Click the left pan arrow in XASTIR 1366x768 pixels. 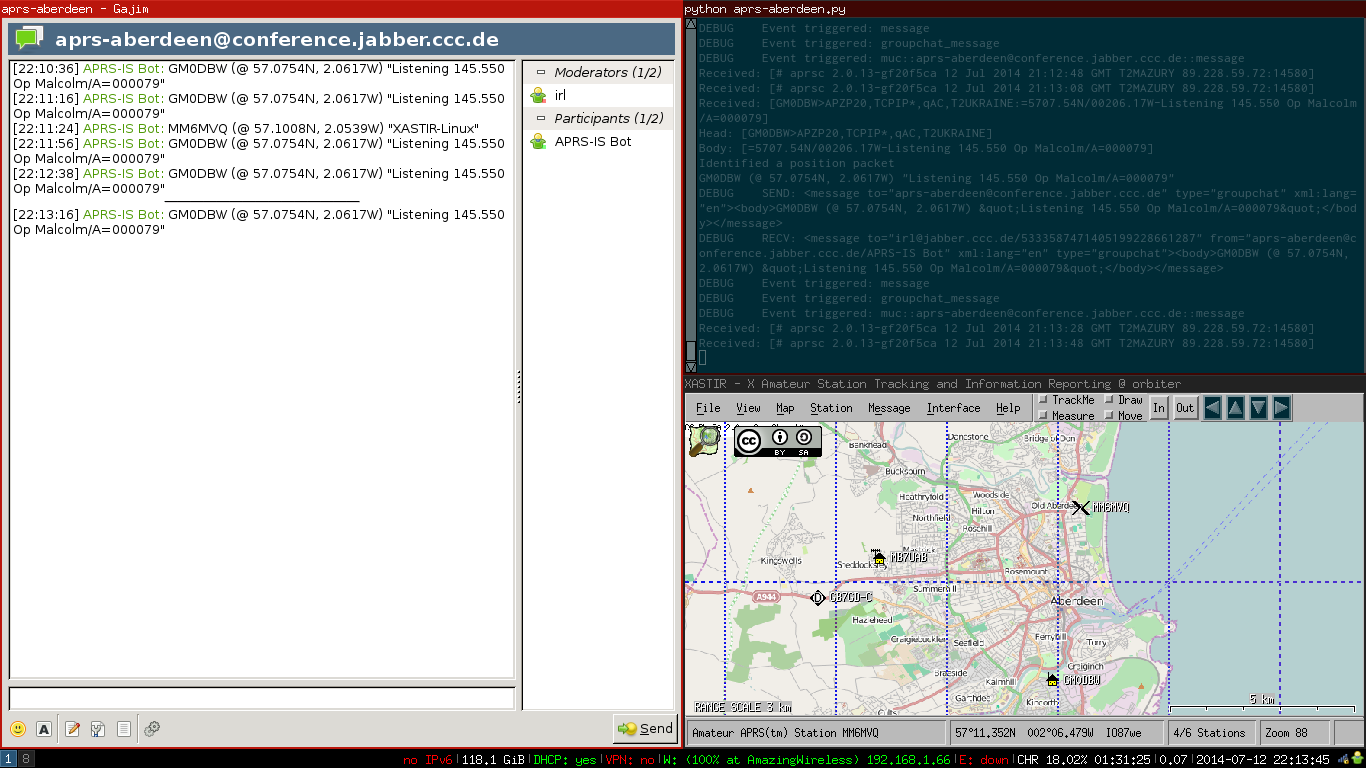pos(1211,407)
